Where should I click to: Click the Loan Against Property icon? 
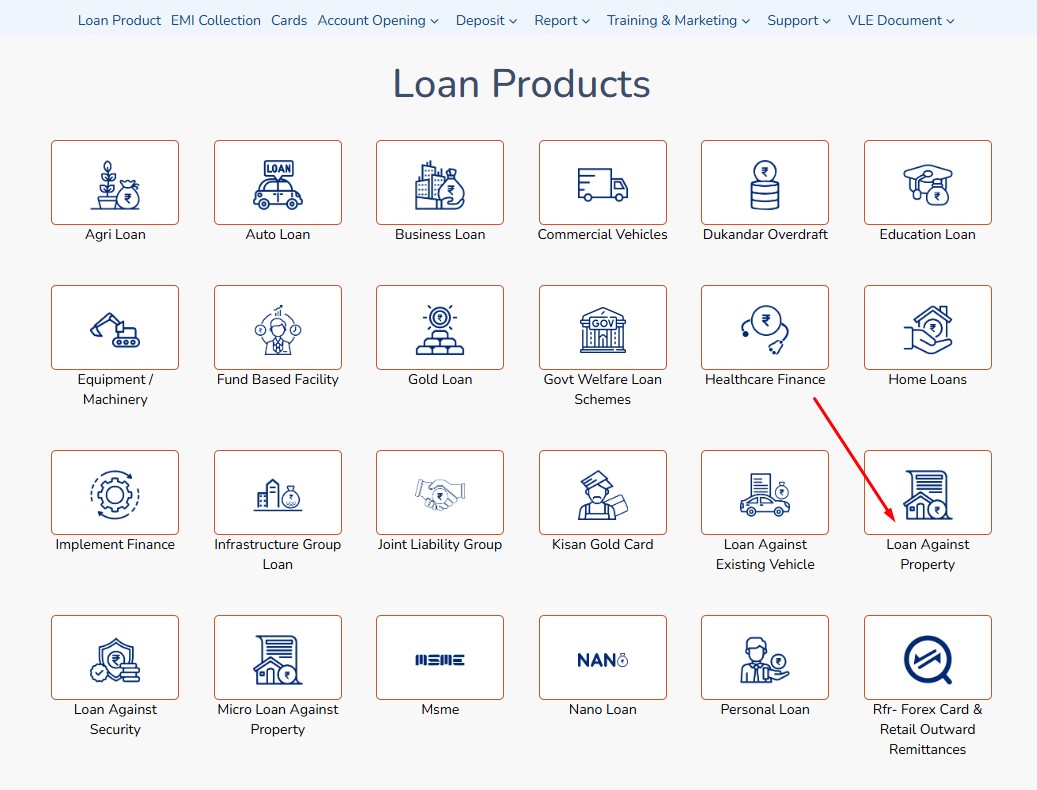click(927, 493)
